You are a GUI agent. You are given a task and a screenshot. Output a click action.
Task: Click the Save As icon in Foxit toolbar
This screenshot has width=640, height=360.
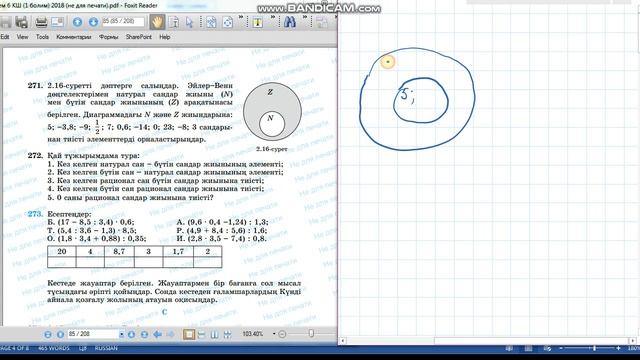(x=21, y=22)
